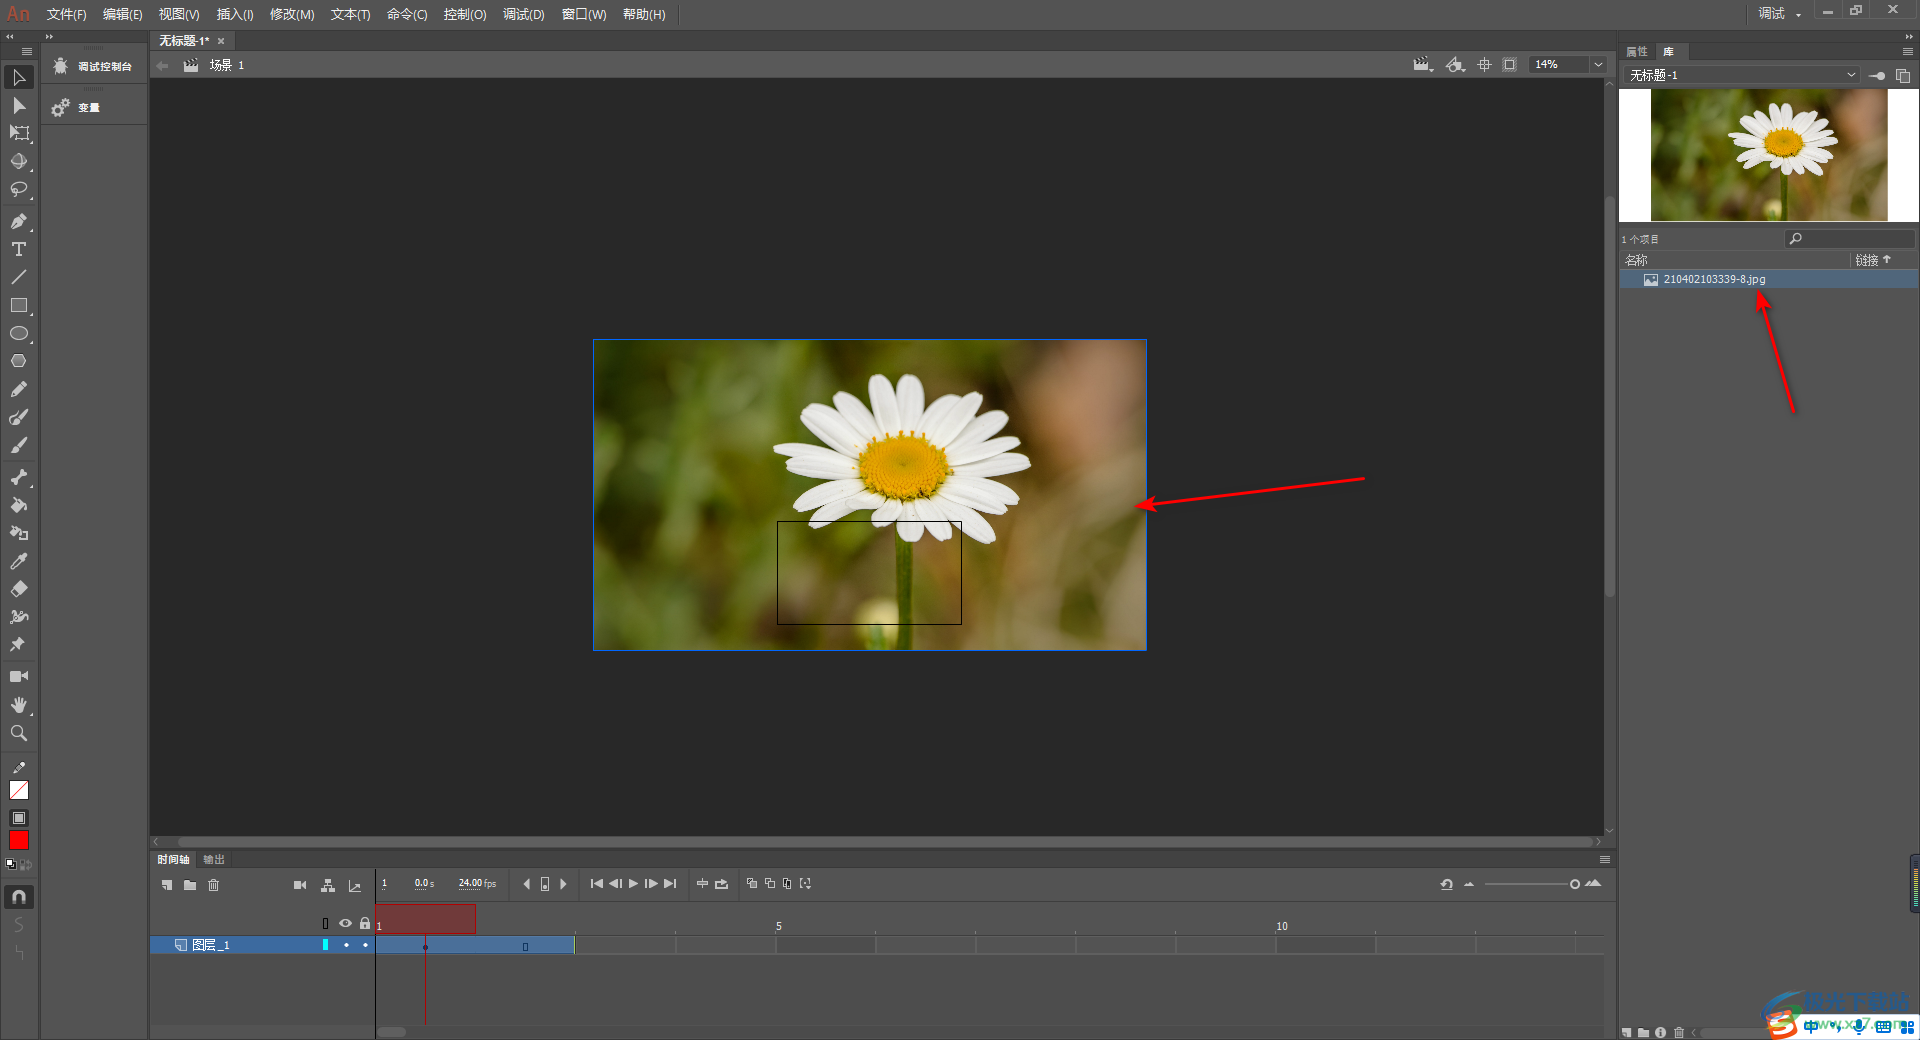
Task: Select the Line tool
Action: point(19,277)
